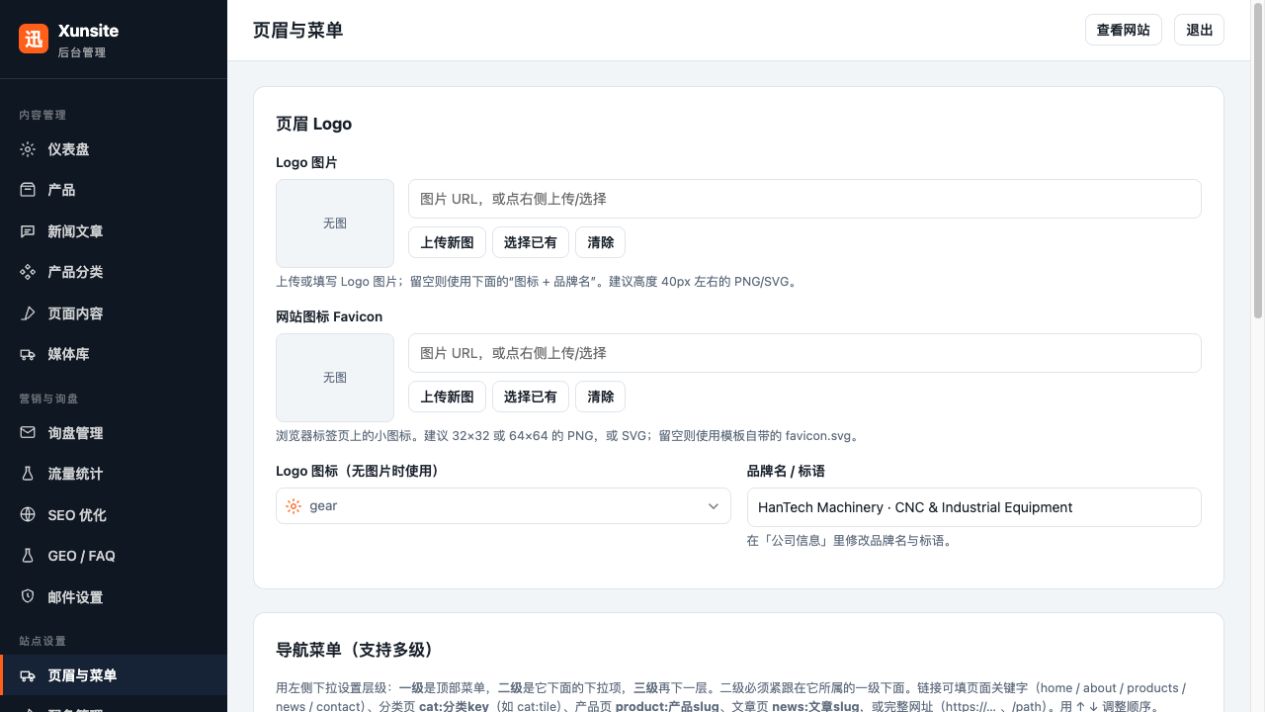Open 页面内容 from the sidebar

tap(113, 313)
